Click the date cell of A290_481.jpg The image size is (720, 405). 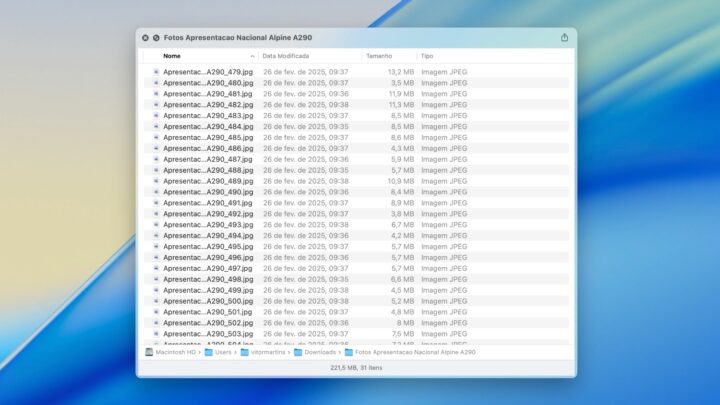[x=306, y=94]
